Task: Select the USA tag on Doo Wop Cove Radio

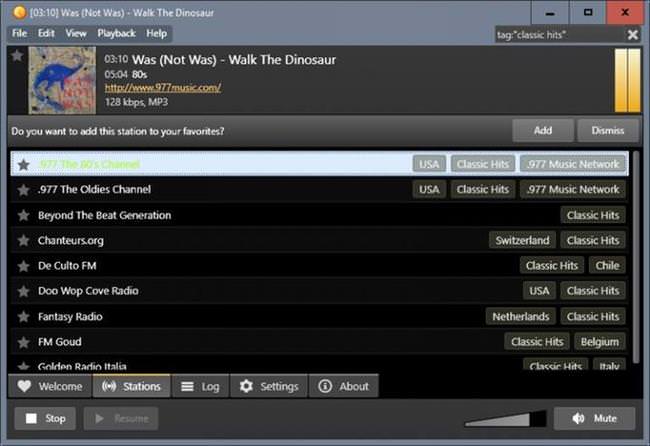Action: coord(539,291)
